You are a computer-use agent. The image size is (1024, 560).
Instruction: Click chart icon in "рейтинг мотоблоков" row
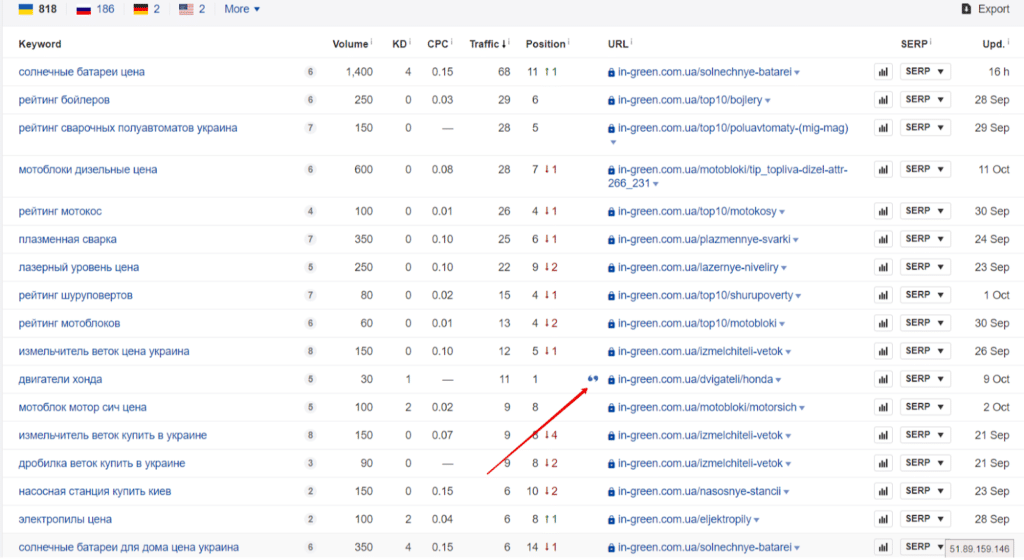(x=883, y=324)
